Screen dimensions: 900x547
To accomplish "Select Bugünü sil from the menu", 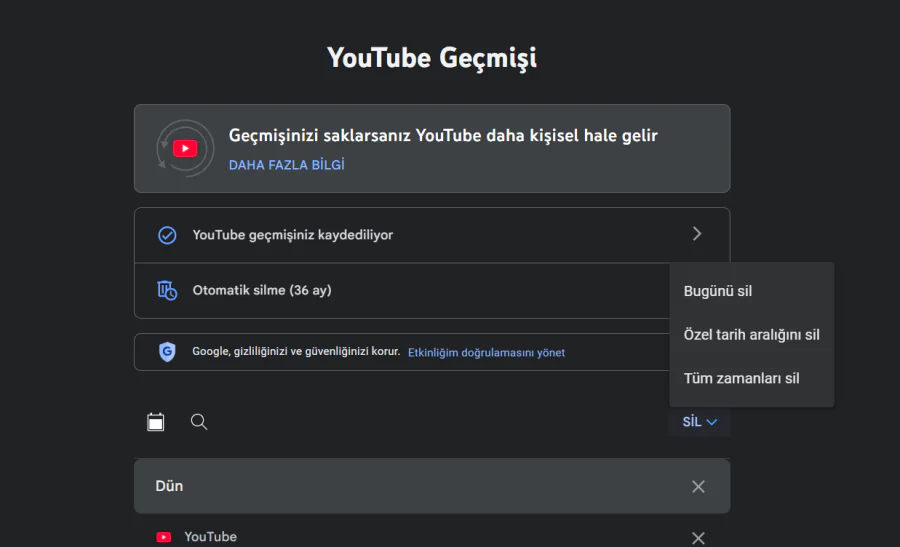I will (x=718, y=291).
